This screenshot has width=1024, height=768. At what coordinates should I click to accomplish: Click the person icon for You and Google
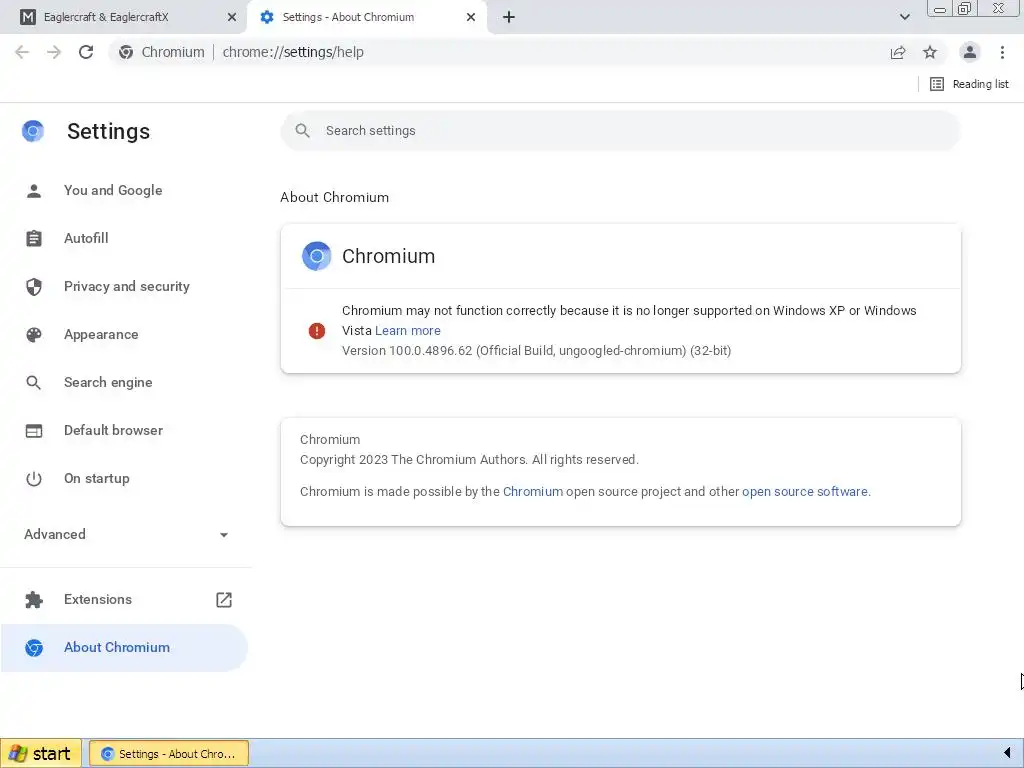(33, 191)
